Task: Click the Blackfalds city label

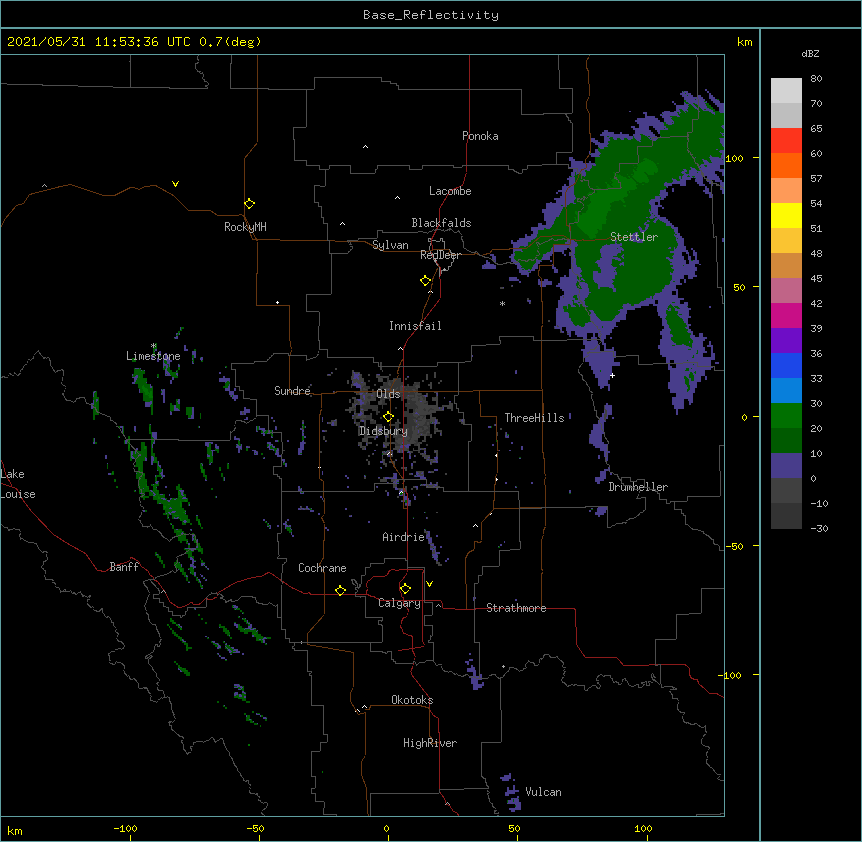Action: (441, 223)
